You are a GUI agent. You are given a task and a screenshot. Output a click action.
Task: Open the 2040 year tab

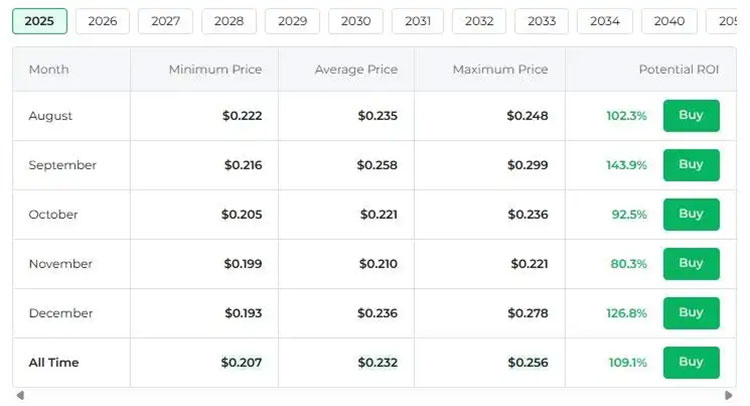pos(669,21)
